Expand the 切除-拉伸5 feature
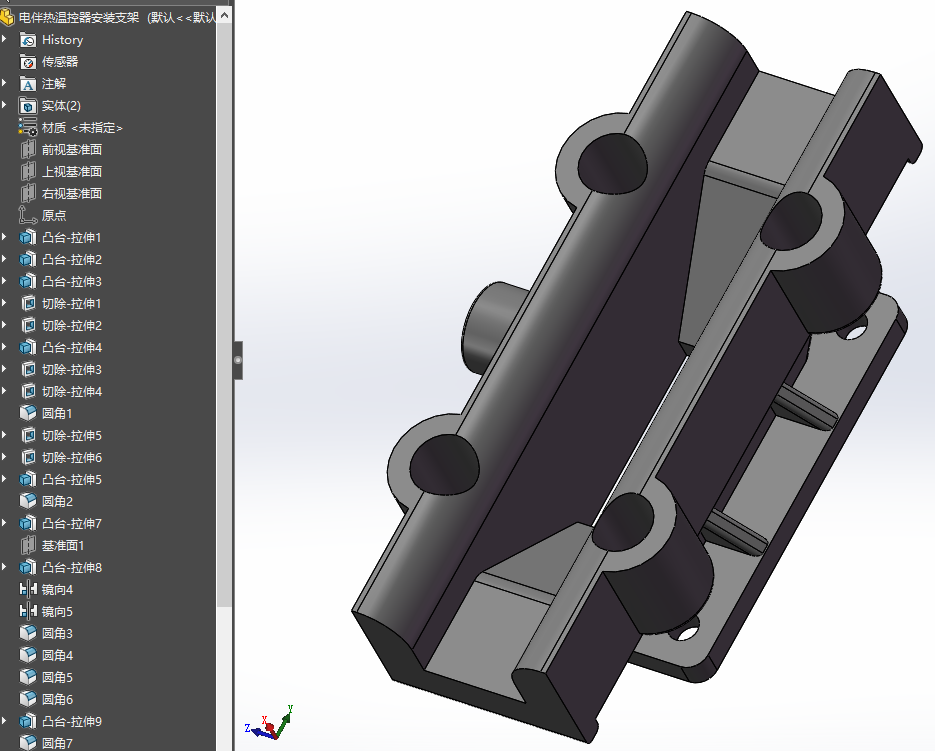The image size is (935, 751). [5, 435]
